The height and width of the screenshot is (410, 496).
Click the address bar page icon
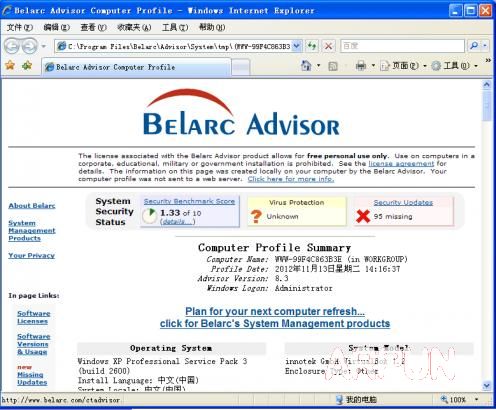pos(62,46)
